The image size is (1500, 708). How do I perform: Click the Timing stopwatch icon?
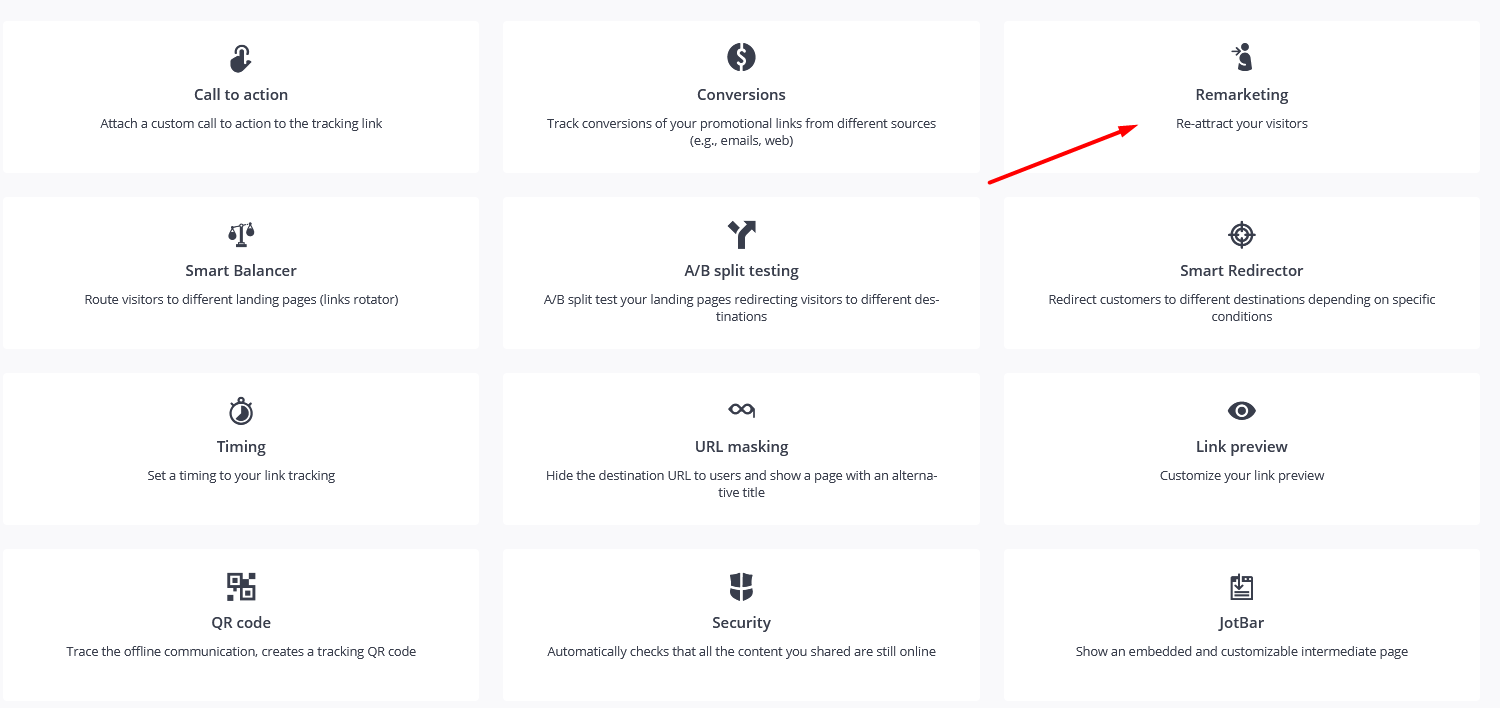click(241, 411)
